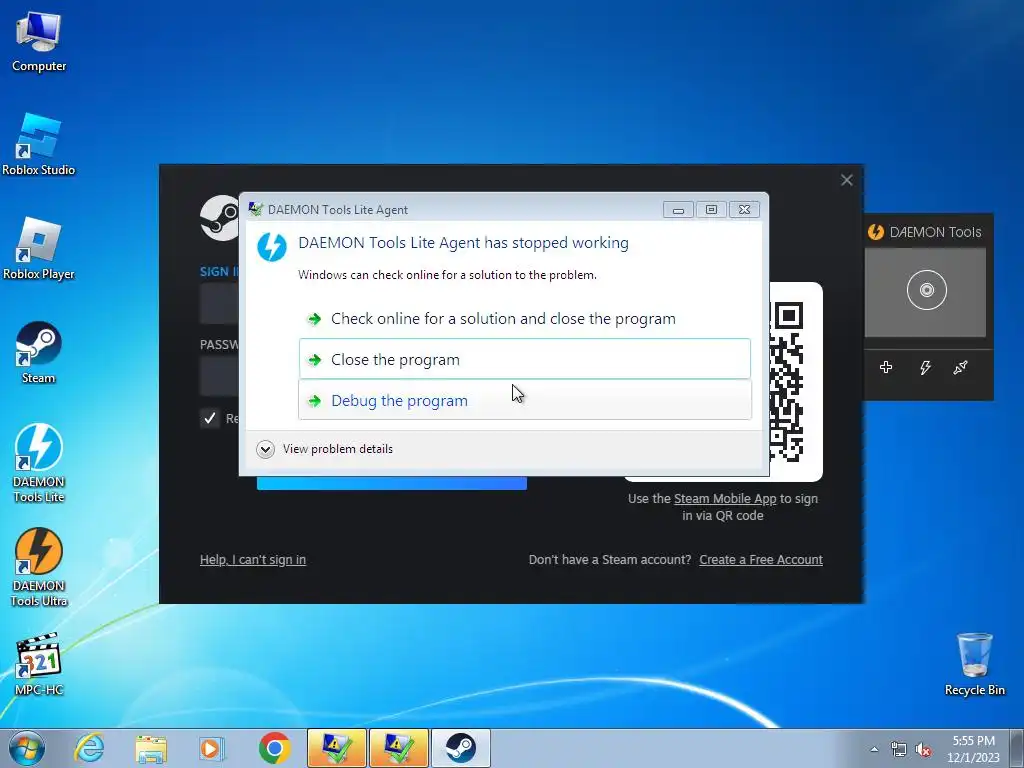
Task: Close the Steam sign-in window
Action: coord(846,180)
